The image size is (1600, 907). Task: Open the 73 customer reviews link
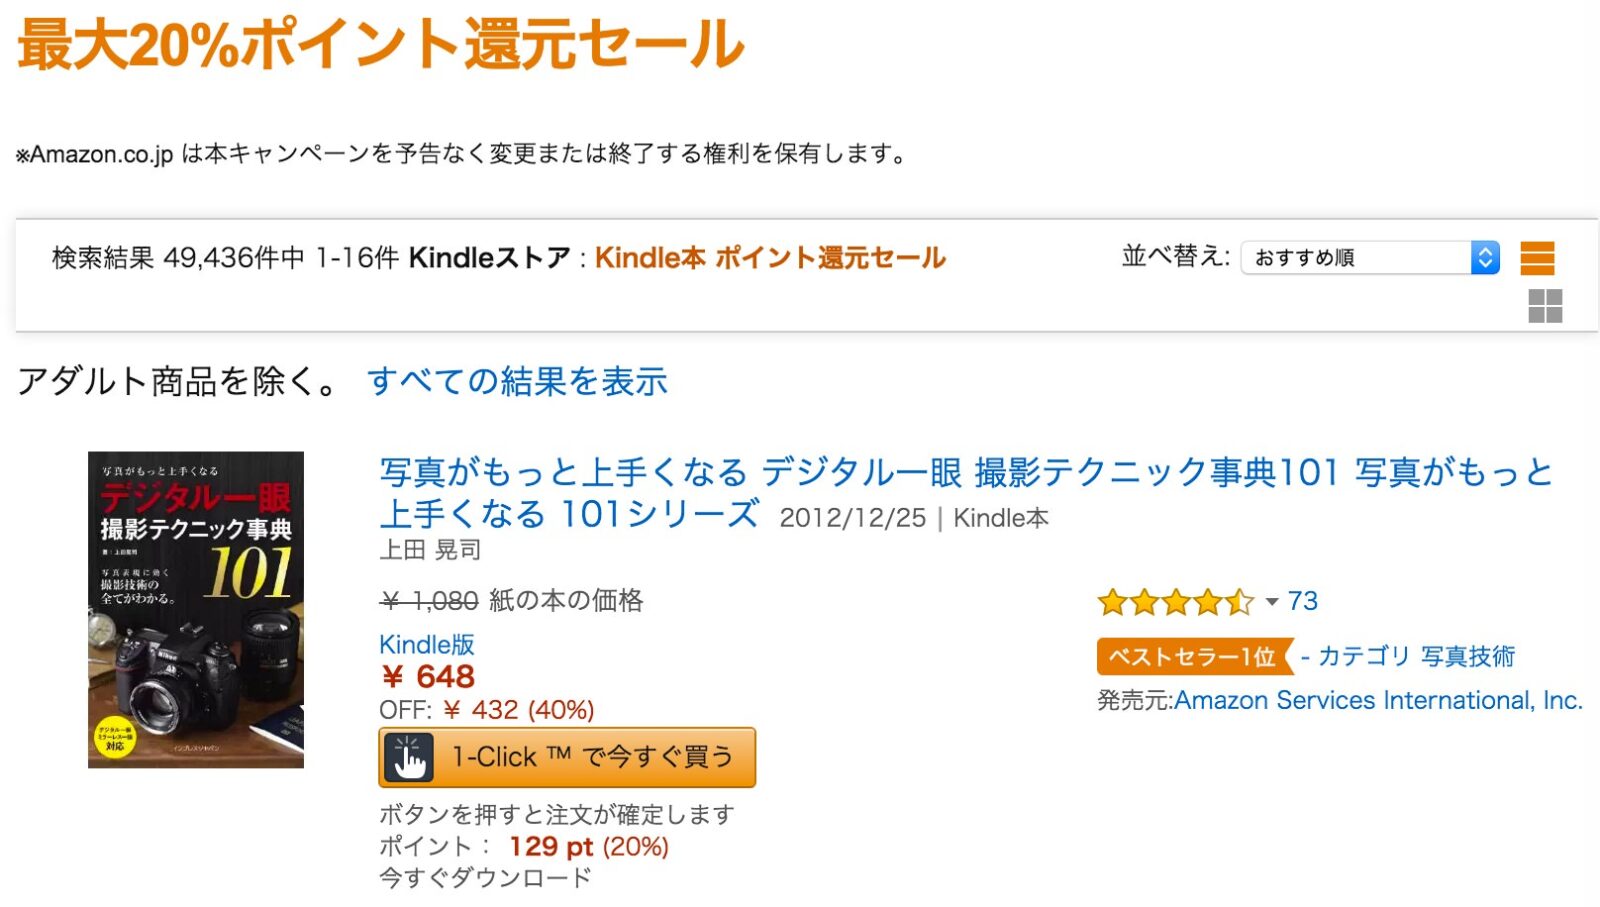coord(1302,601)
